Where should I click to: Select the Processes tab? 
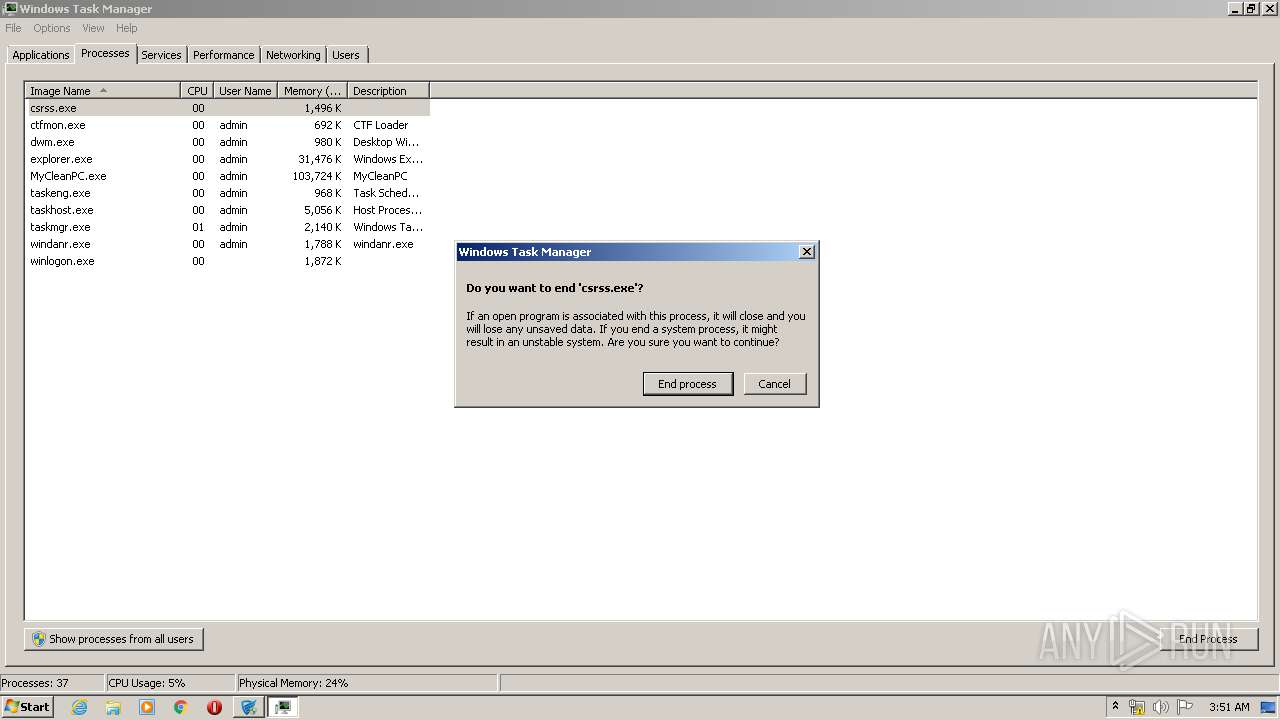click(x=105, y=53)
